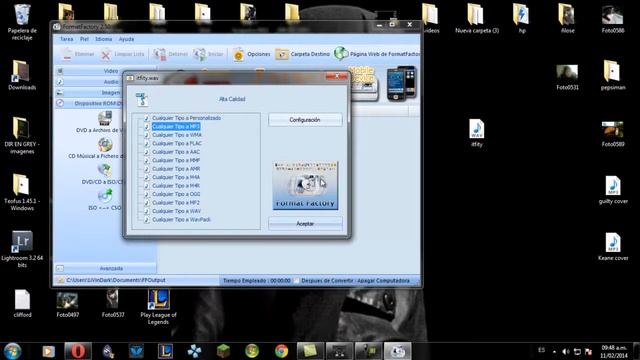Choose Cualquier Tipo a OGG
This screenshot has height=360, width=640.
[x=176, y=194]
